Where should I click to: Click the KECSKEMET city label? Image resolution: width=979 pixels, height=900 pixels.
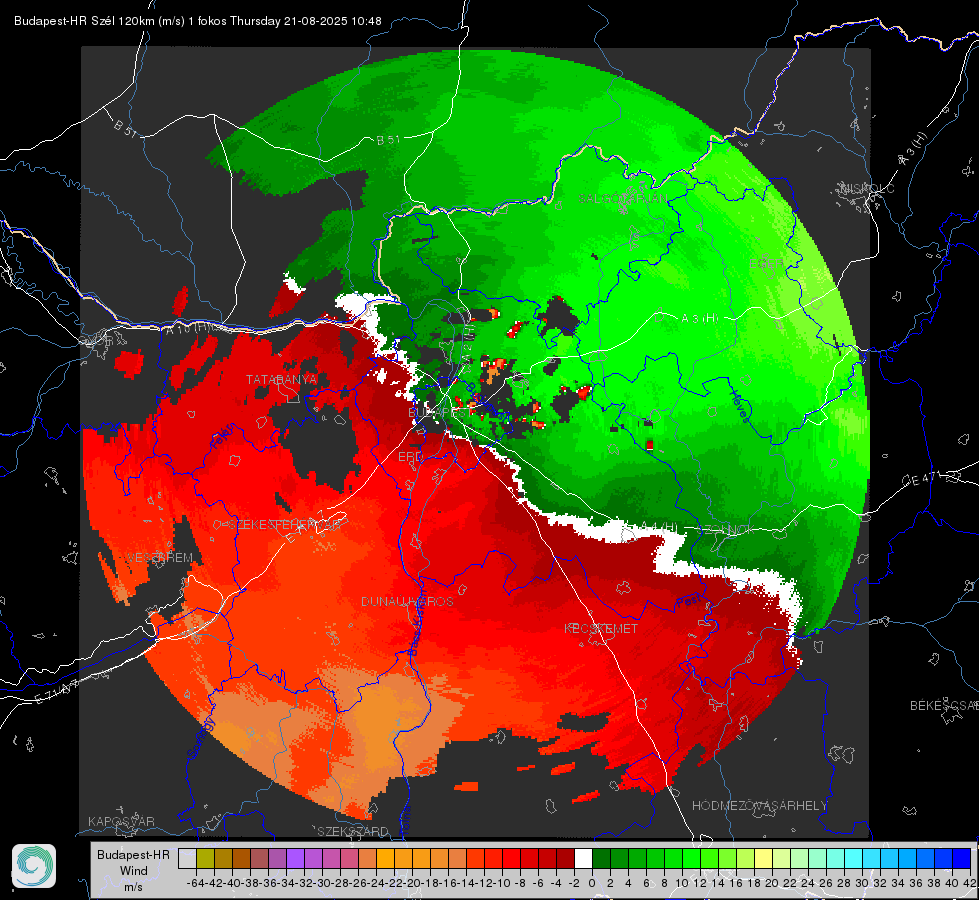[x=601, y=628]
